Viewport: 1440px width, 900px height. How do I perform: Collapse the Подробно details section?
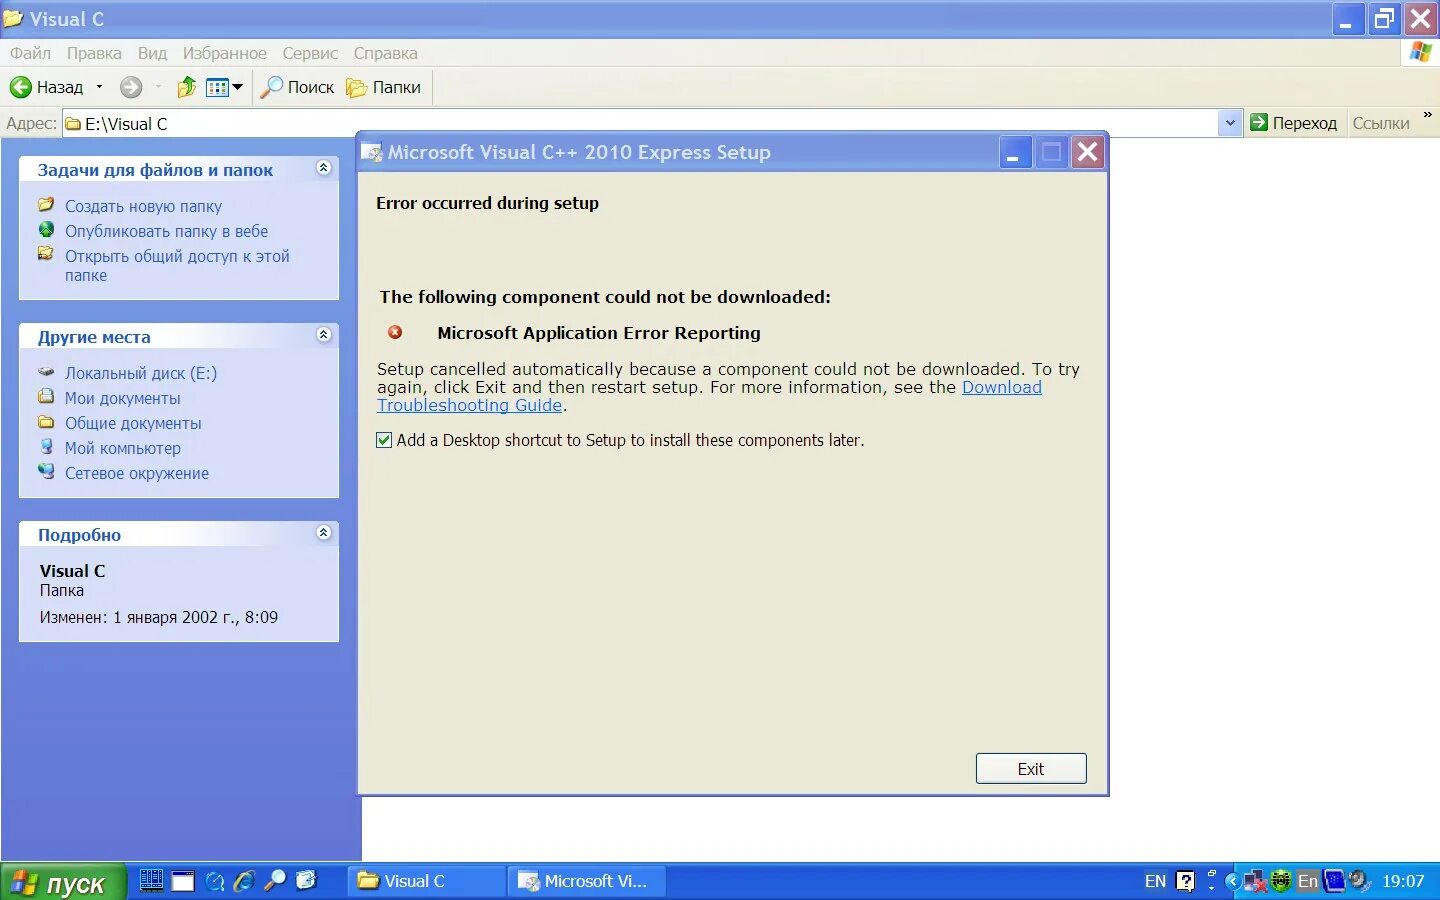323,533
